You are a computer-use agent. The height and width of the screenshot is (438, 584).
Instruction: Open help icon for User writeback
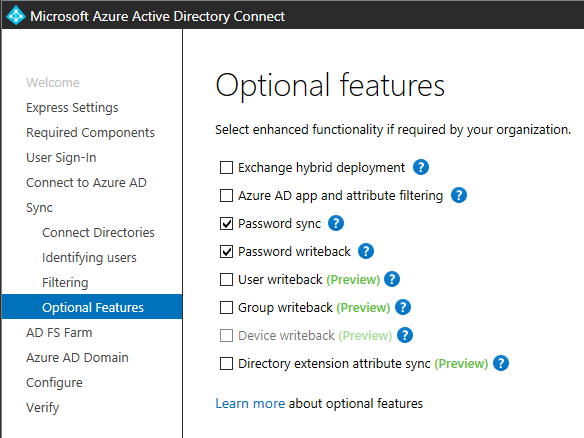pos(392,279)
